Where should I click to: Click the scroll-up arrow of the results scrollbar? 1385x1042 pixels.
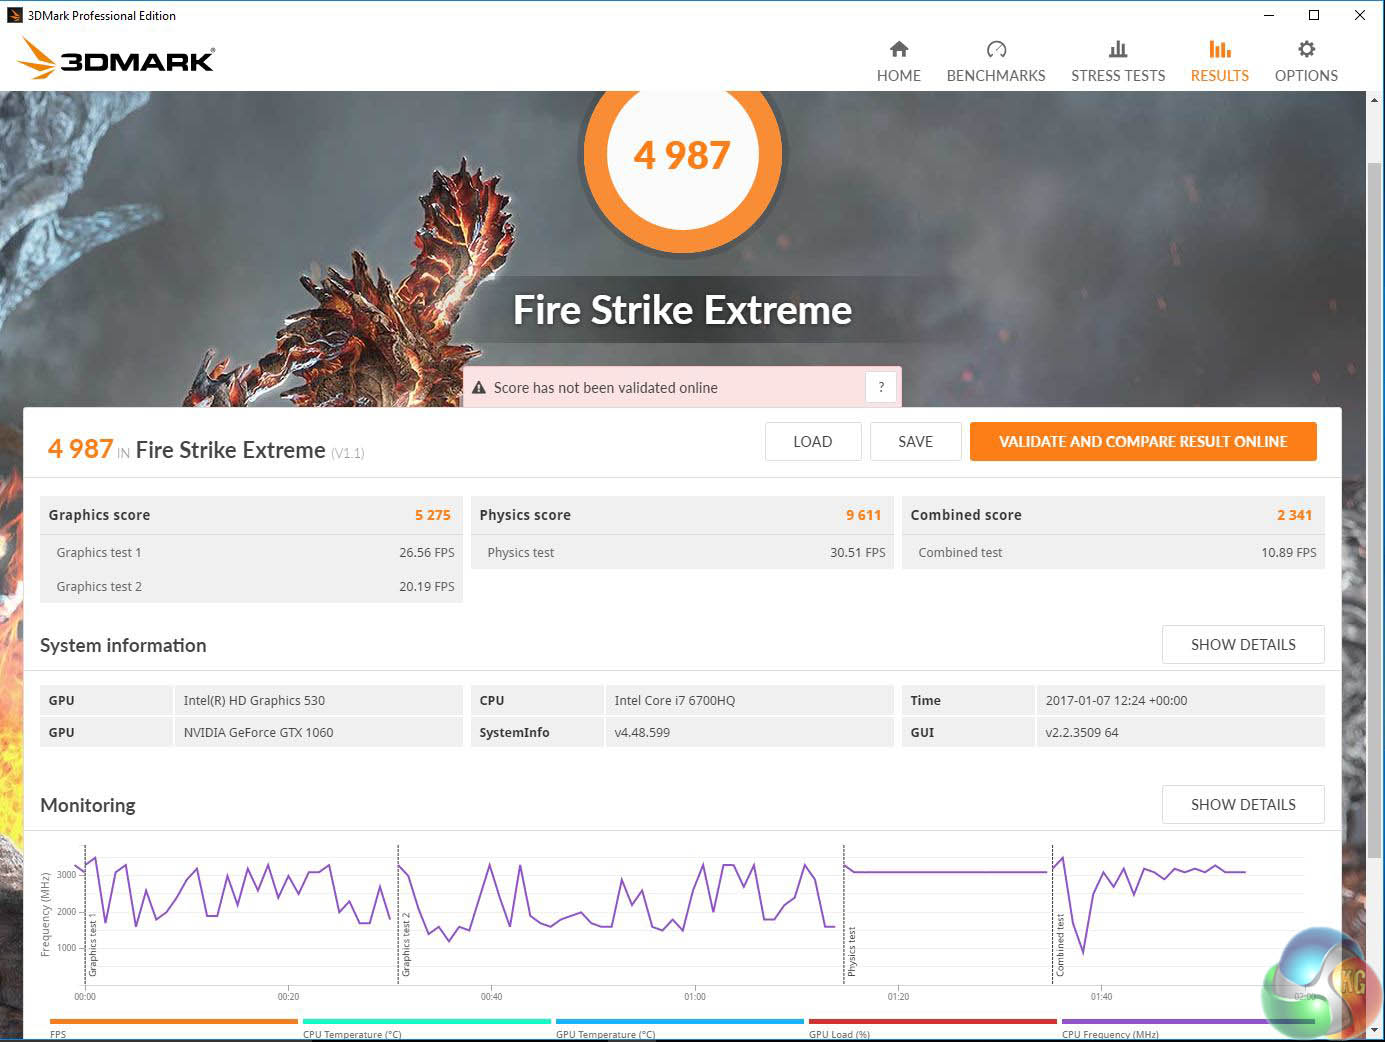(x=1375, y=100)
